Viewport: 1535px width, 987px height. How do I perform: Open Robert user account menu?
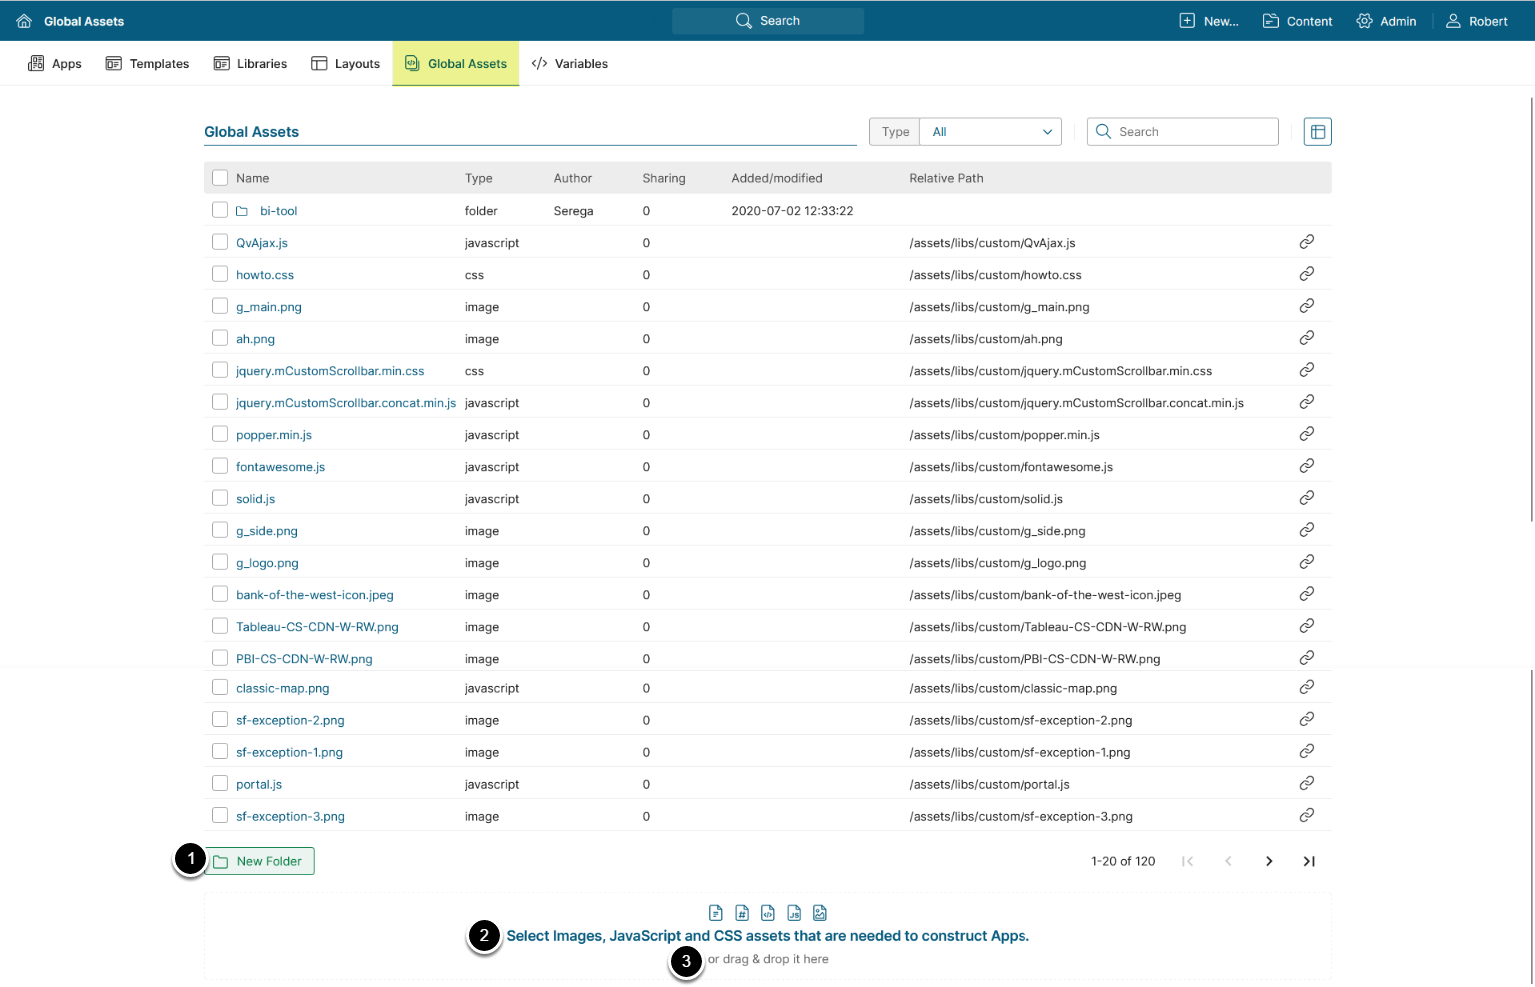1476,21
